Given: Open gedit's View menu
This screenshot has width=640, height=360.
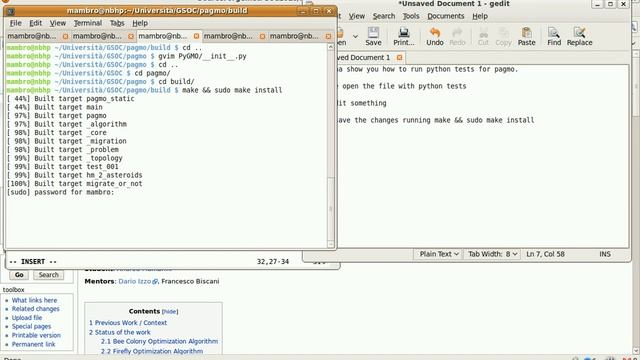Looking at the screenshot, I should click(356, 16).
